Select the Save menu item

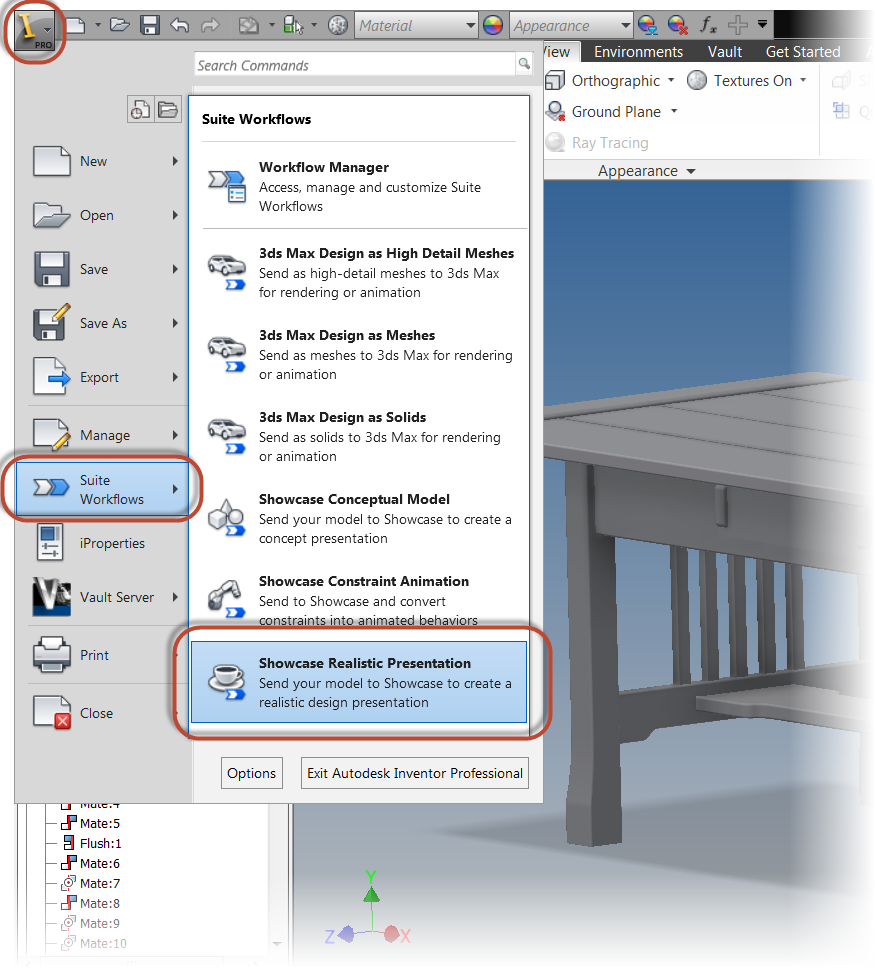[x=104, y=269]
